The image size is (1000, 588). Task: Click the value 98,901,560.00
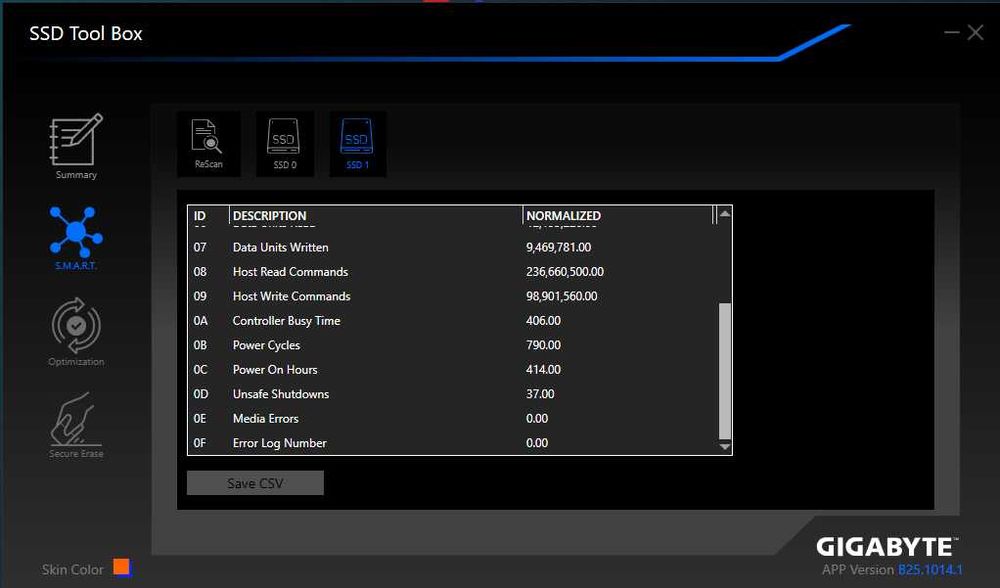tap(562, 297)
